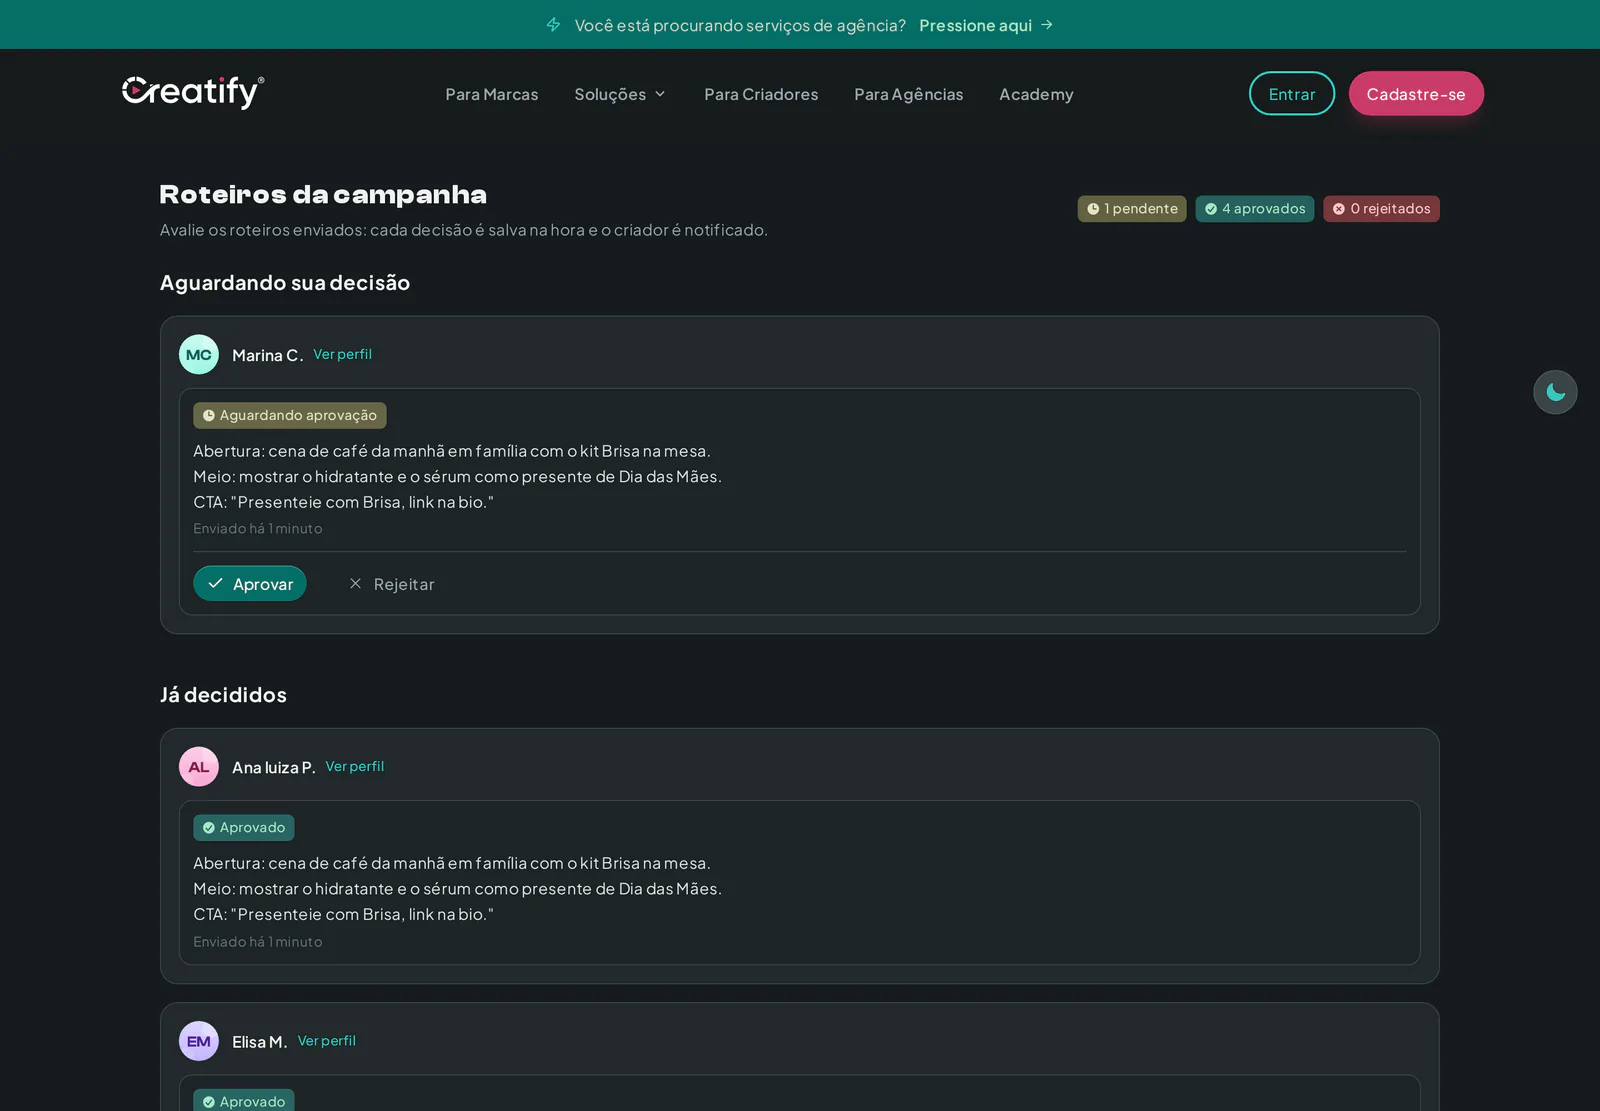Screen dimensions: 1600x1111
Task: Click the Creatify logo
Action: [x=193, y=92]
